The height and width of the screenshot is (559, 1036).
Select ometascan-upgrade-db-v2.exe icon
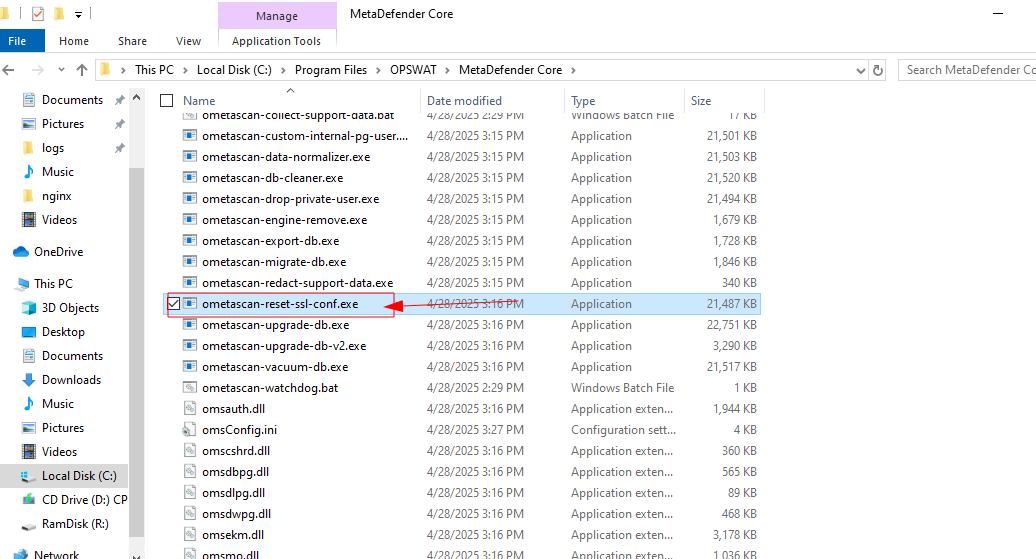tap(190, 346)
